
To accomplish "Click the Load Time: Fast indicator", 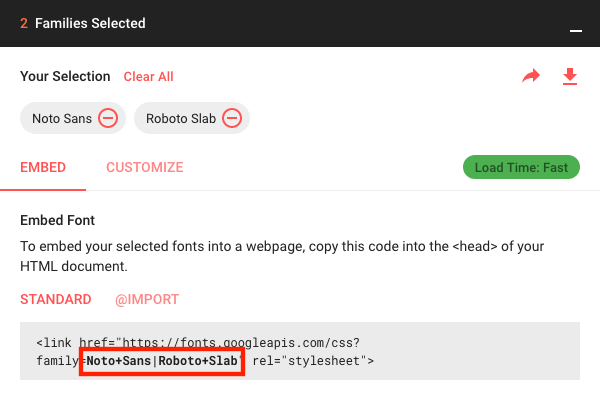I will point(521,167).
